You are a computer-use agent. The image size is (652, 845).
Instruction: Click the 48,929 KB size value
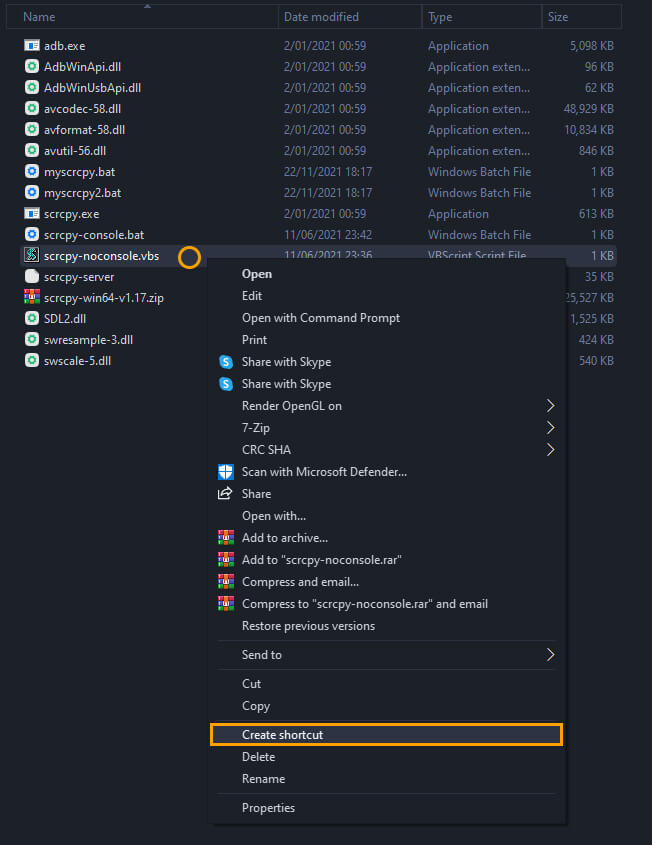coord(588,109)
